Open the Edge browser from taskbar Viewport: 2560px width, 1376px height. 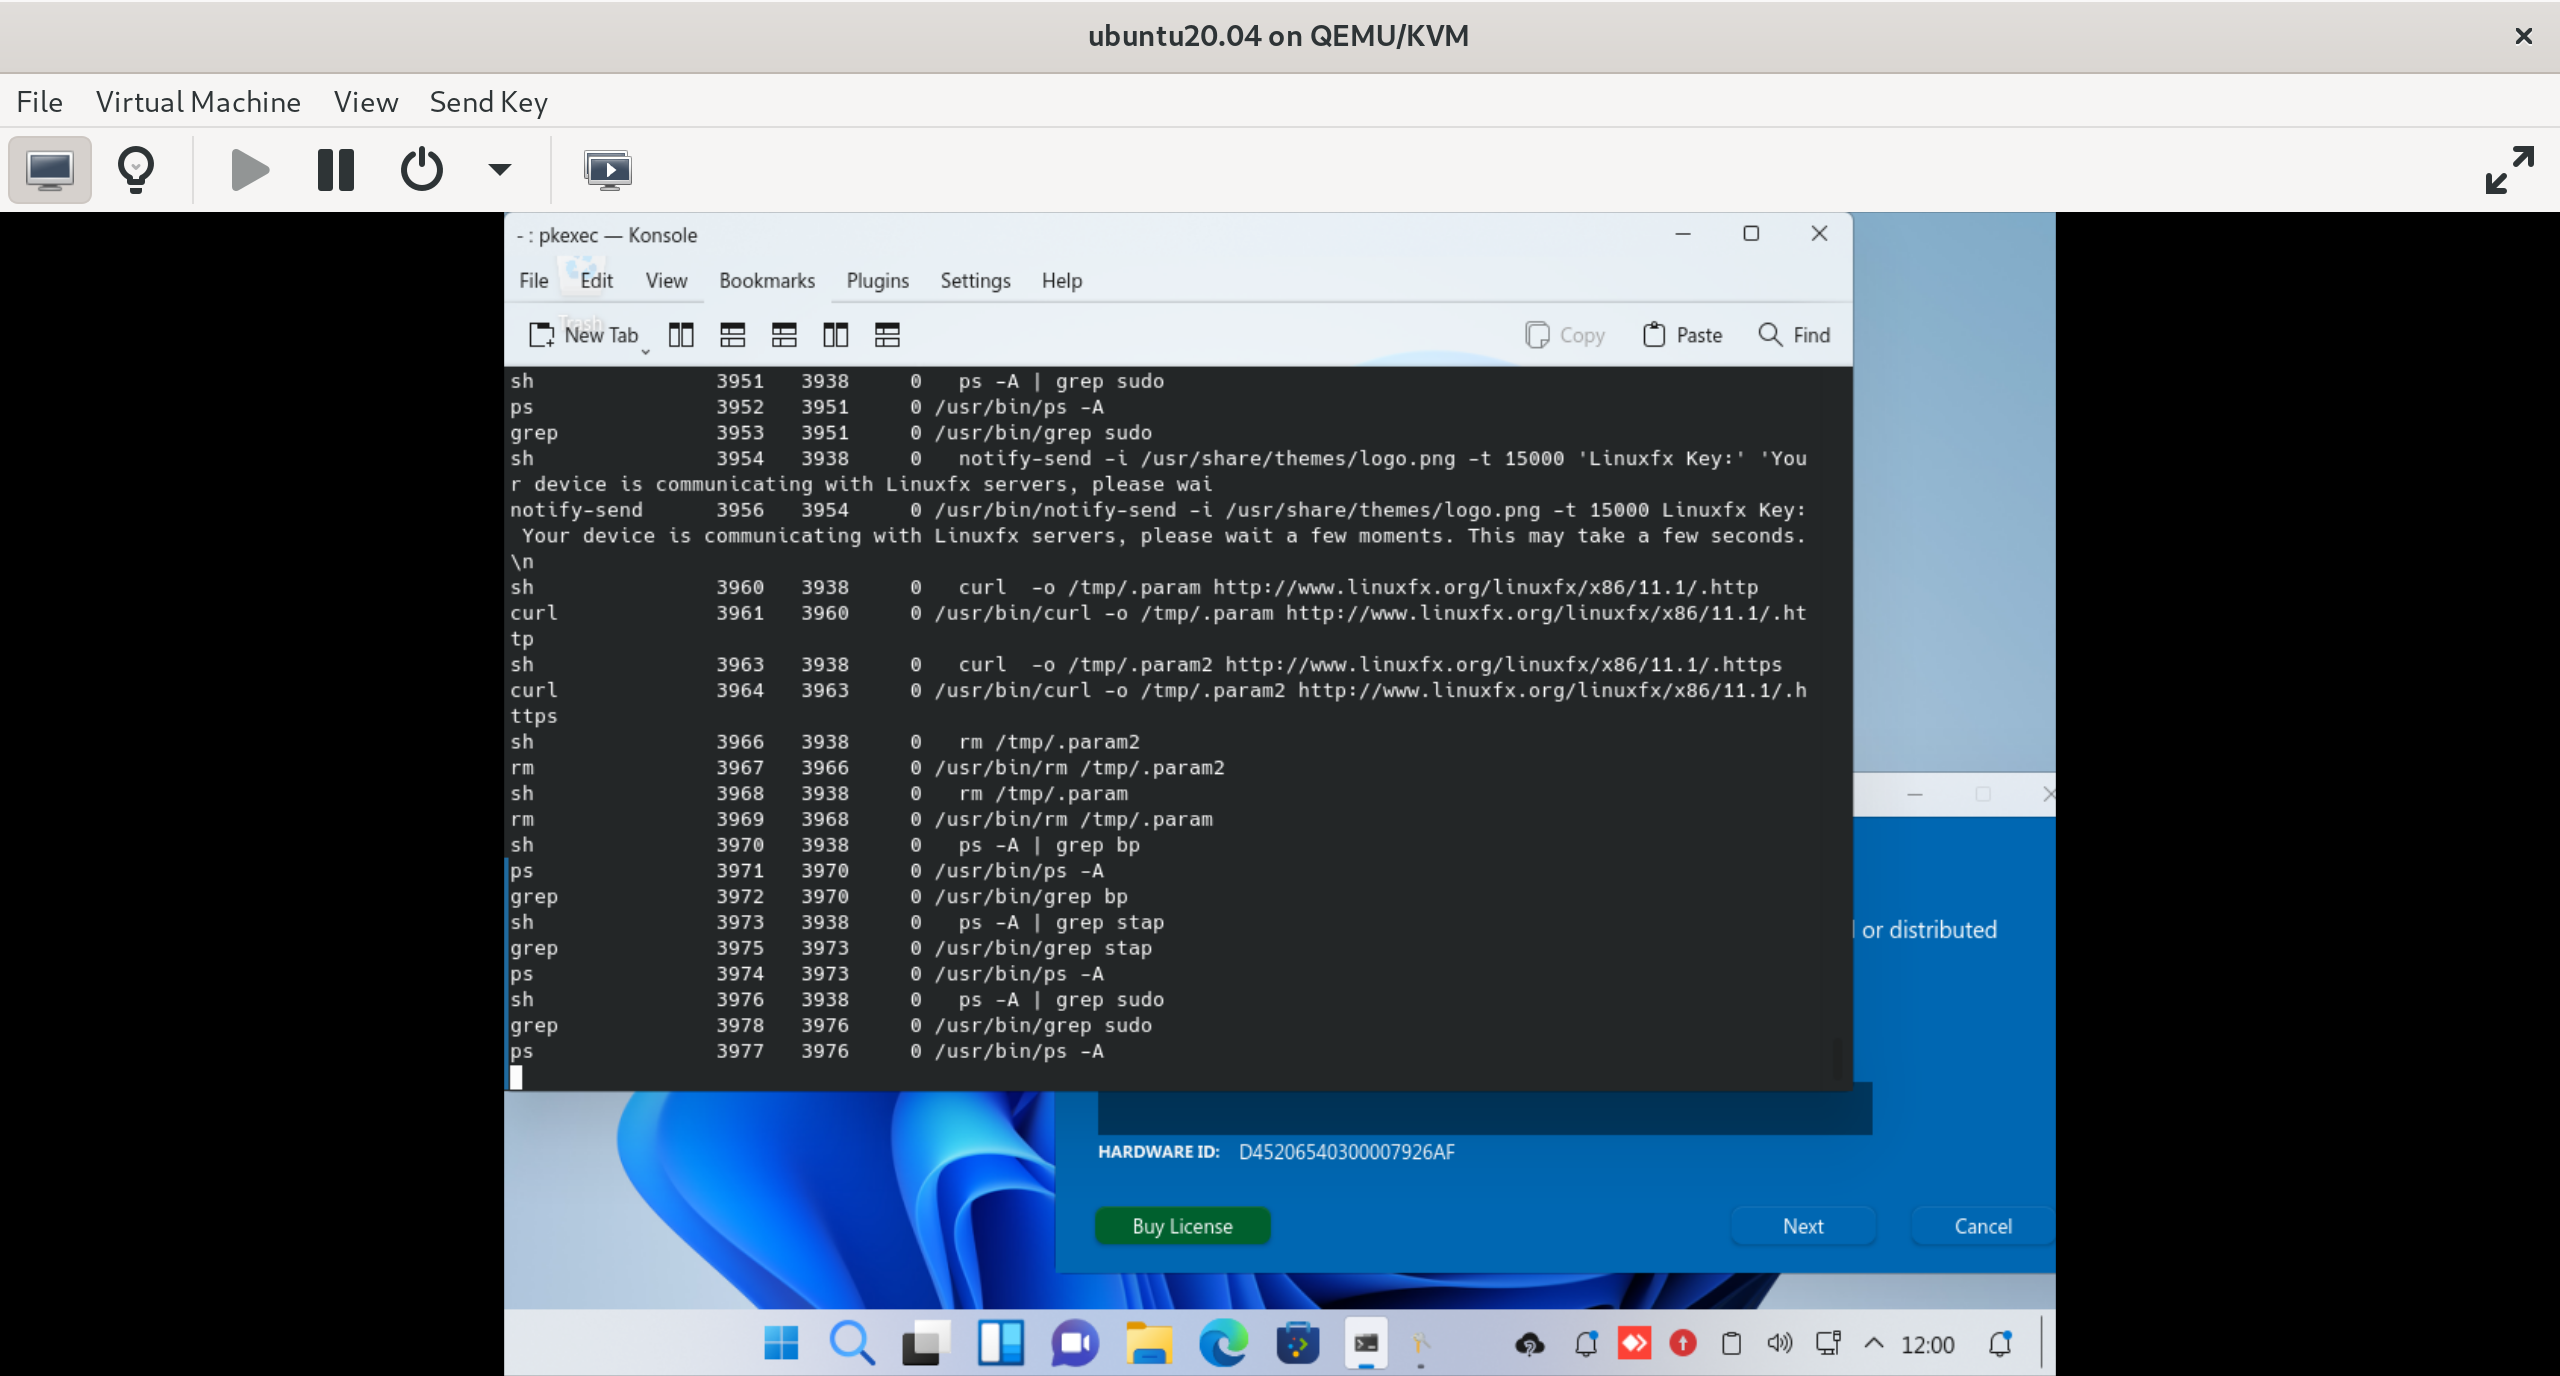[1223, 1344]
